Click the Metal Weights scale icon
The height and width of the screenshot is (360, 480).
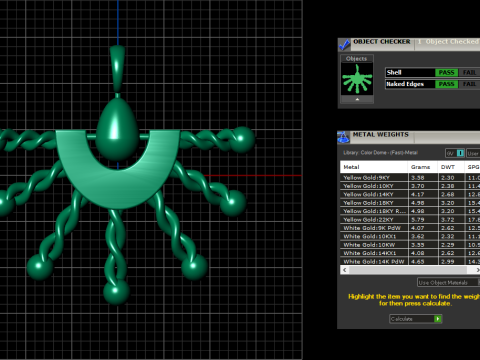[x=344, y=137]
